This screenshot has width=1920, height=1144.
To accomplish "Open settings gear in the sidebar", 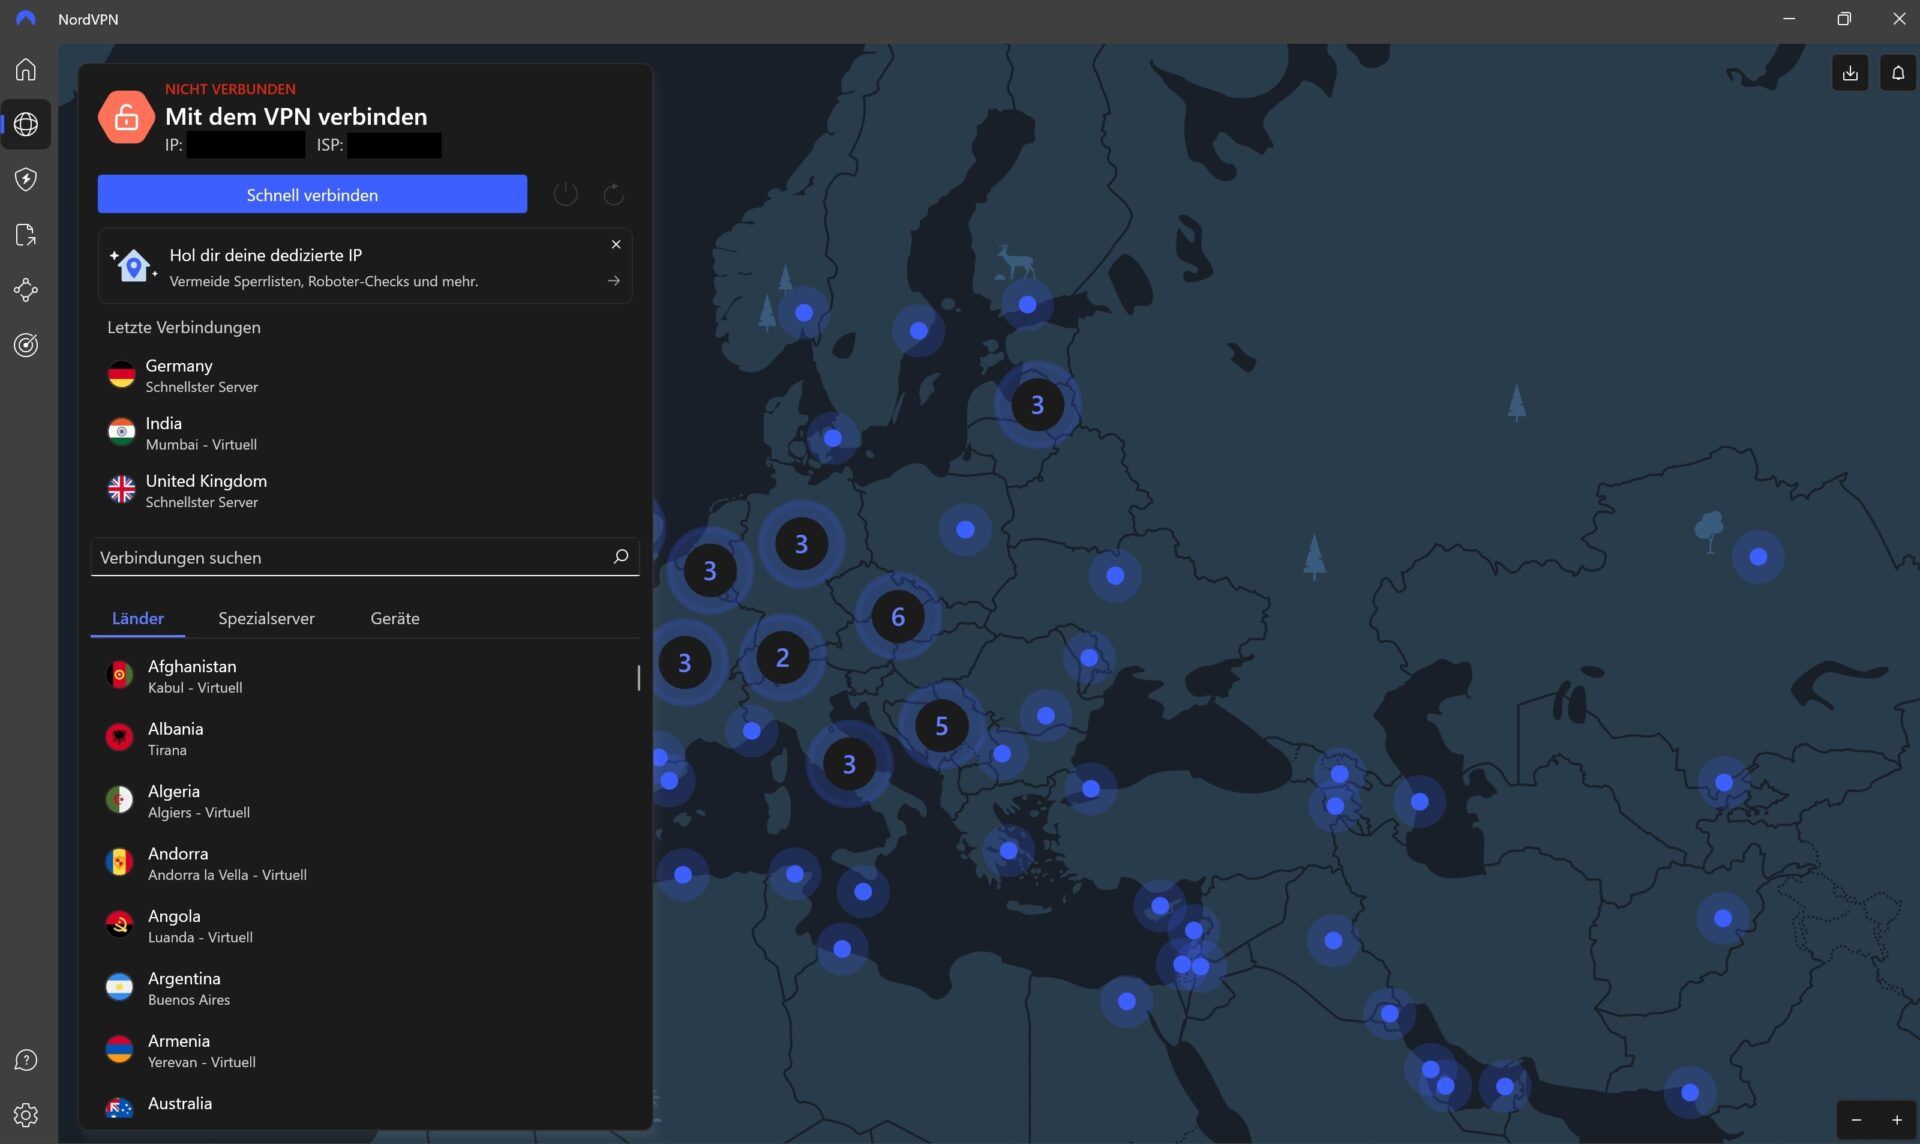I will (26, 1115).
